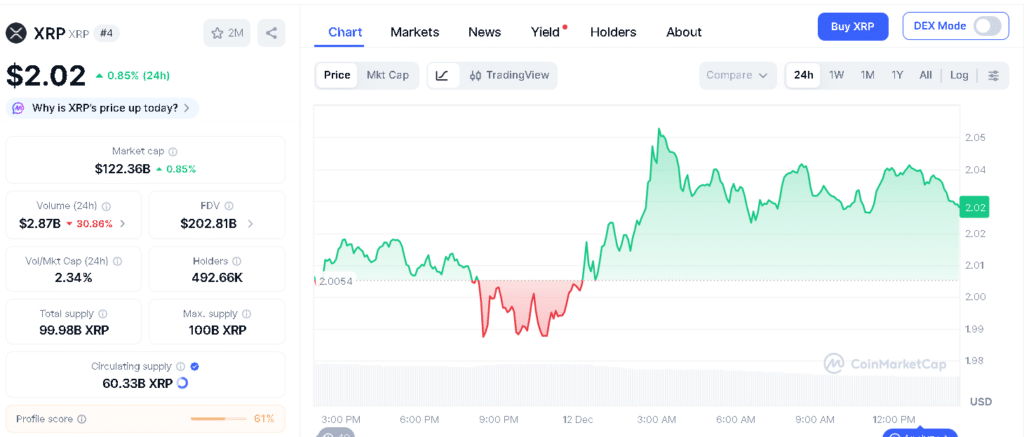
Task: Toggle the DEX Mode switch
Action: point(987,26)
